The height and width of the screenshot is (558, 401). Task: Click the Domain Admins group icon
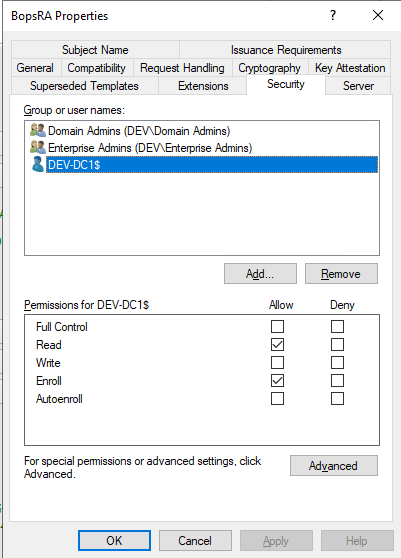point(38,131)
